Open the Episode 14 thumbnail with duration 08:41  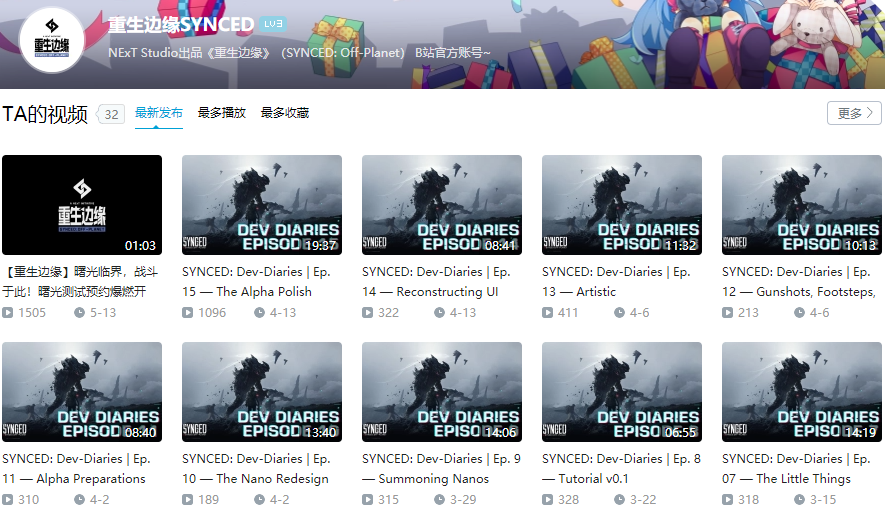pyautogui.click(x=442, y=205)
